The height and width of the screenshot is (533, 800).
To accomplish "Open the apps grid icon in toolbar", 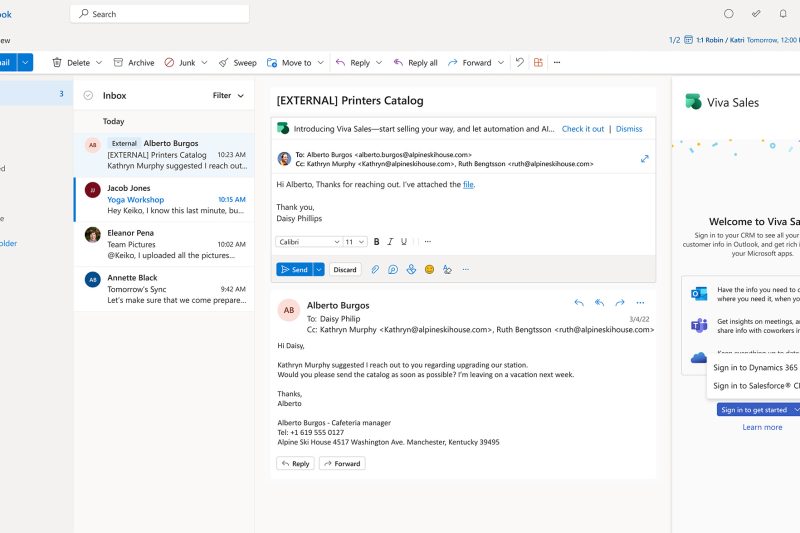I will click(538, 62).
